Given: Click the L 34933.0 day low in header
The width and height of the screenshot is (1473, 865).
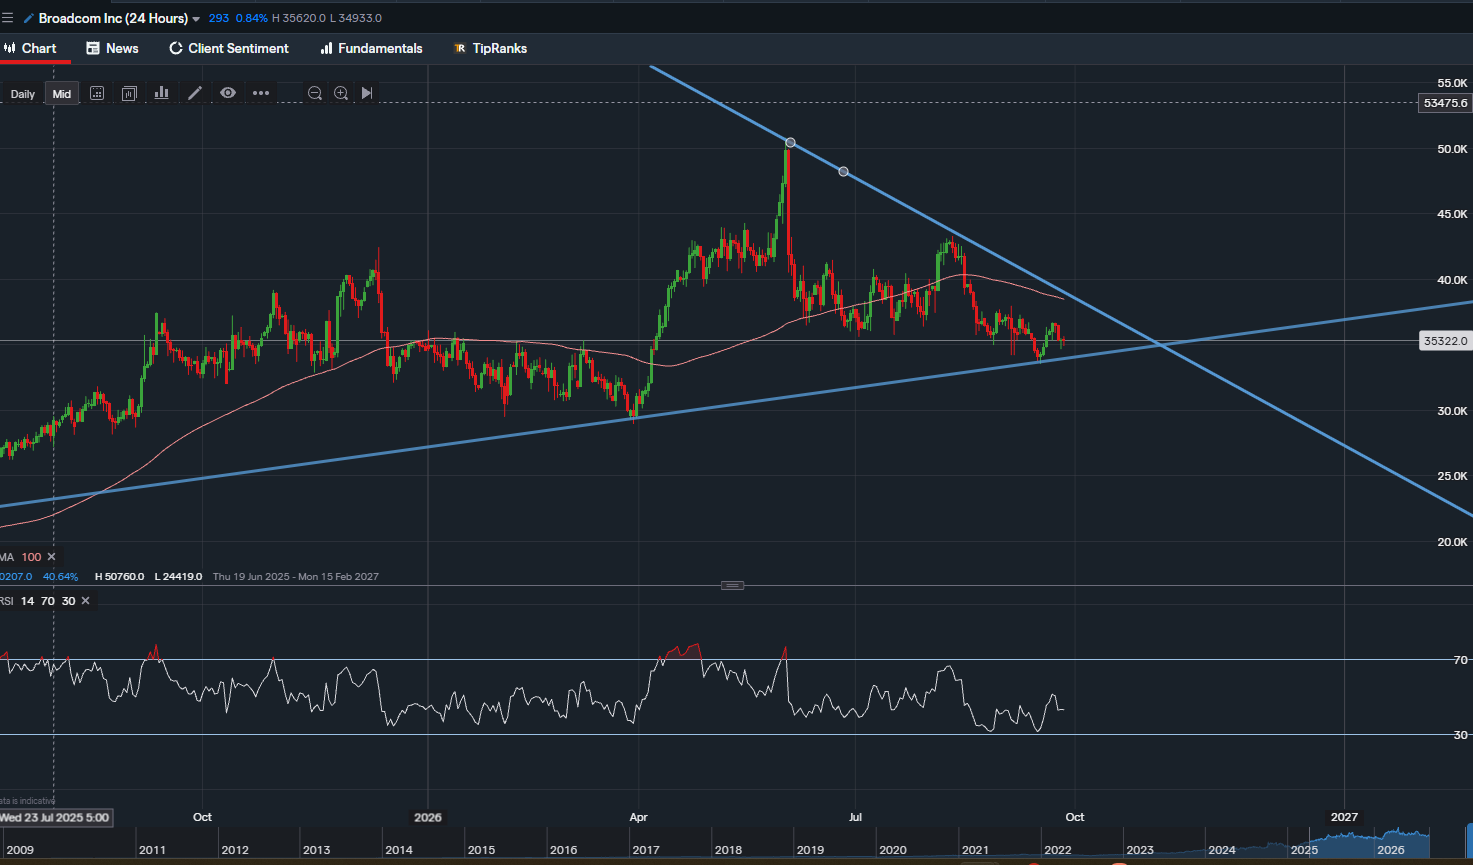Looking at the screenshot, I should click(x=356, y=18).
